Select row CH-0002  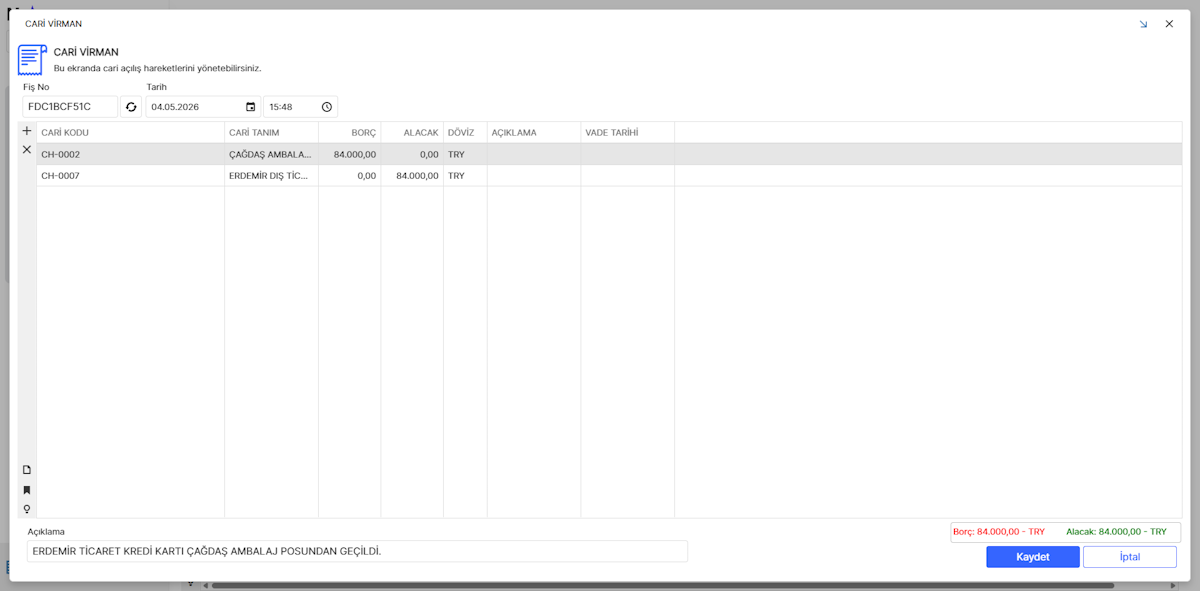pos(609,154)
